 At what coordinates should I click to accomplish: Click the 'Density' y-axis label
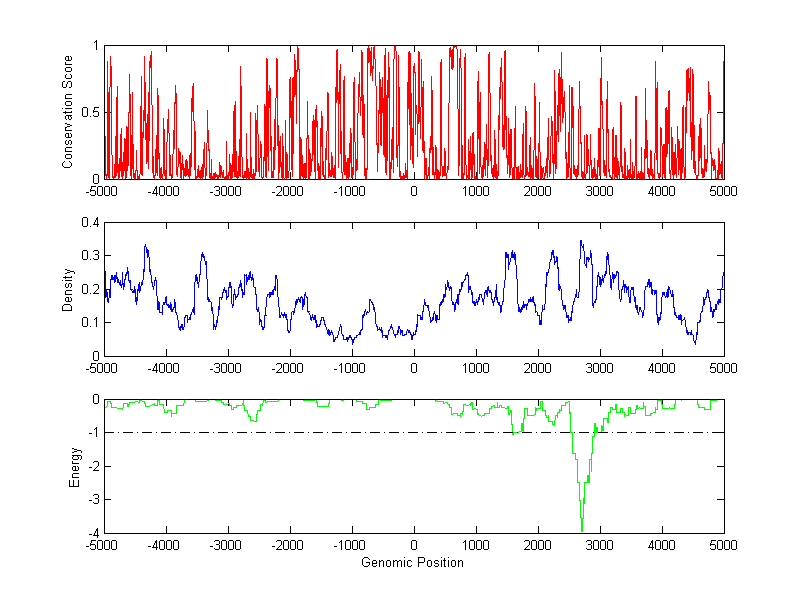tap(68, 289)
